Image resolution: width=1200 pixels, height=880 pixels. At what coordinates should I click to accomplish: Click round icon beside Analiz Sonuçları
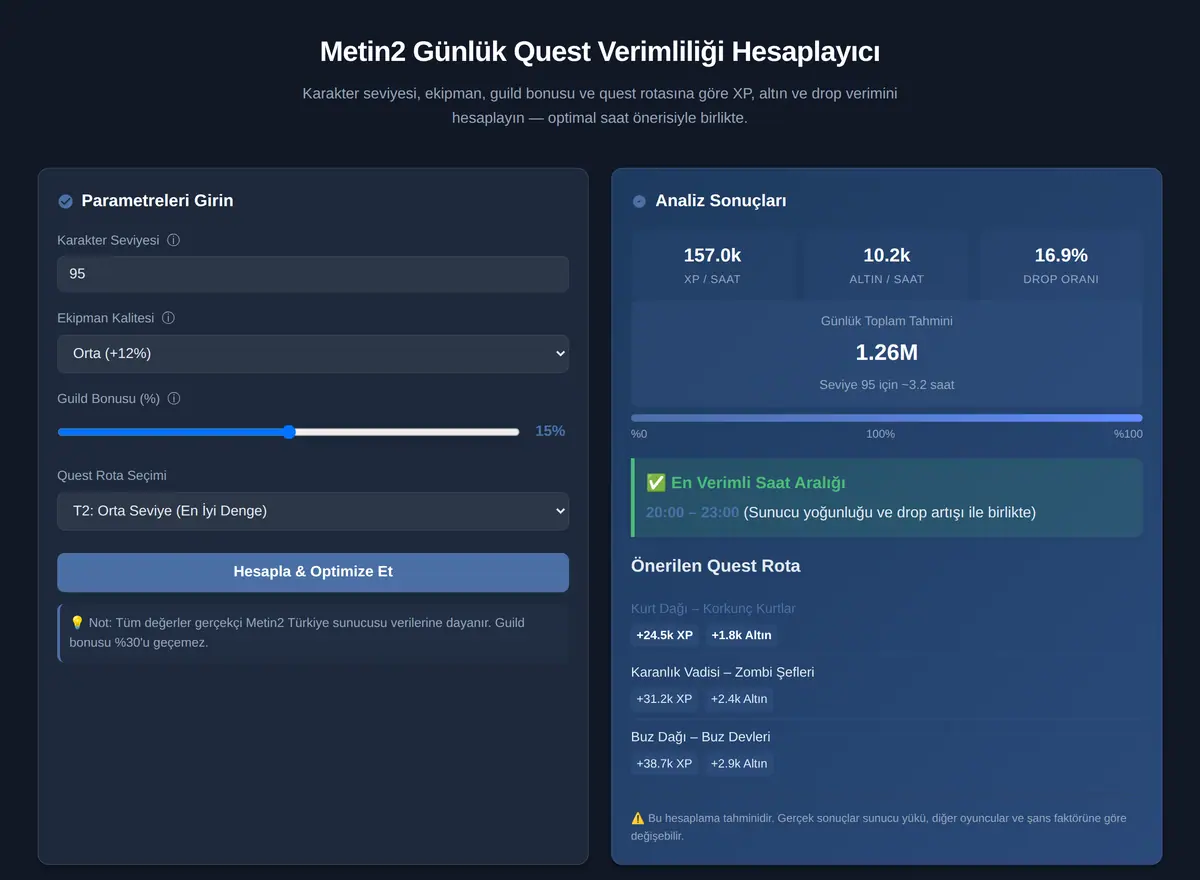[x=639, y=201]
